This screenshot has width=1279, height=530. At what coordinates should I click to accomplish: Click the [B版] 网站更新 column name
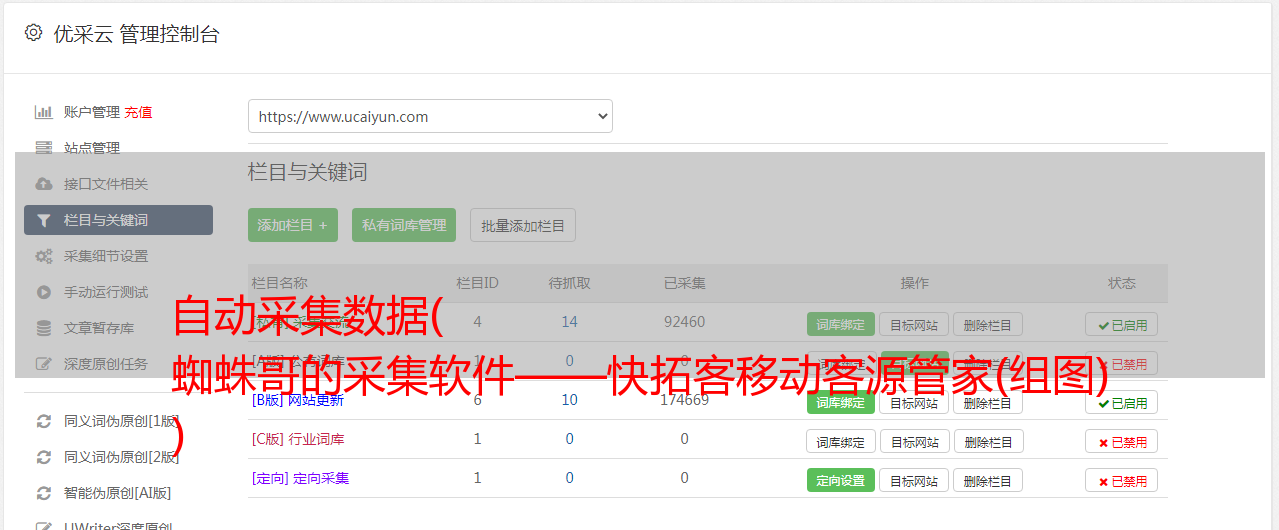coord(297,400)
